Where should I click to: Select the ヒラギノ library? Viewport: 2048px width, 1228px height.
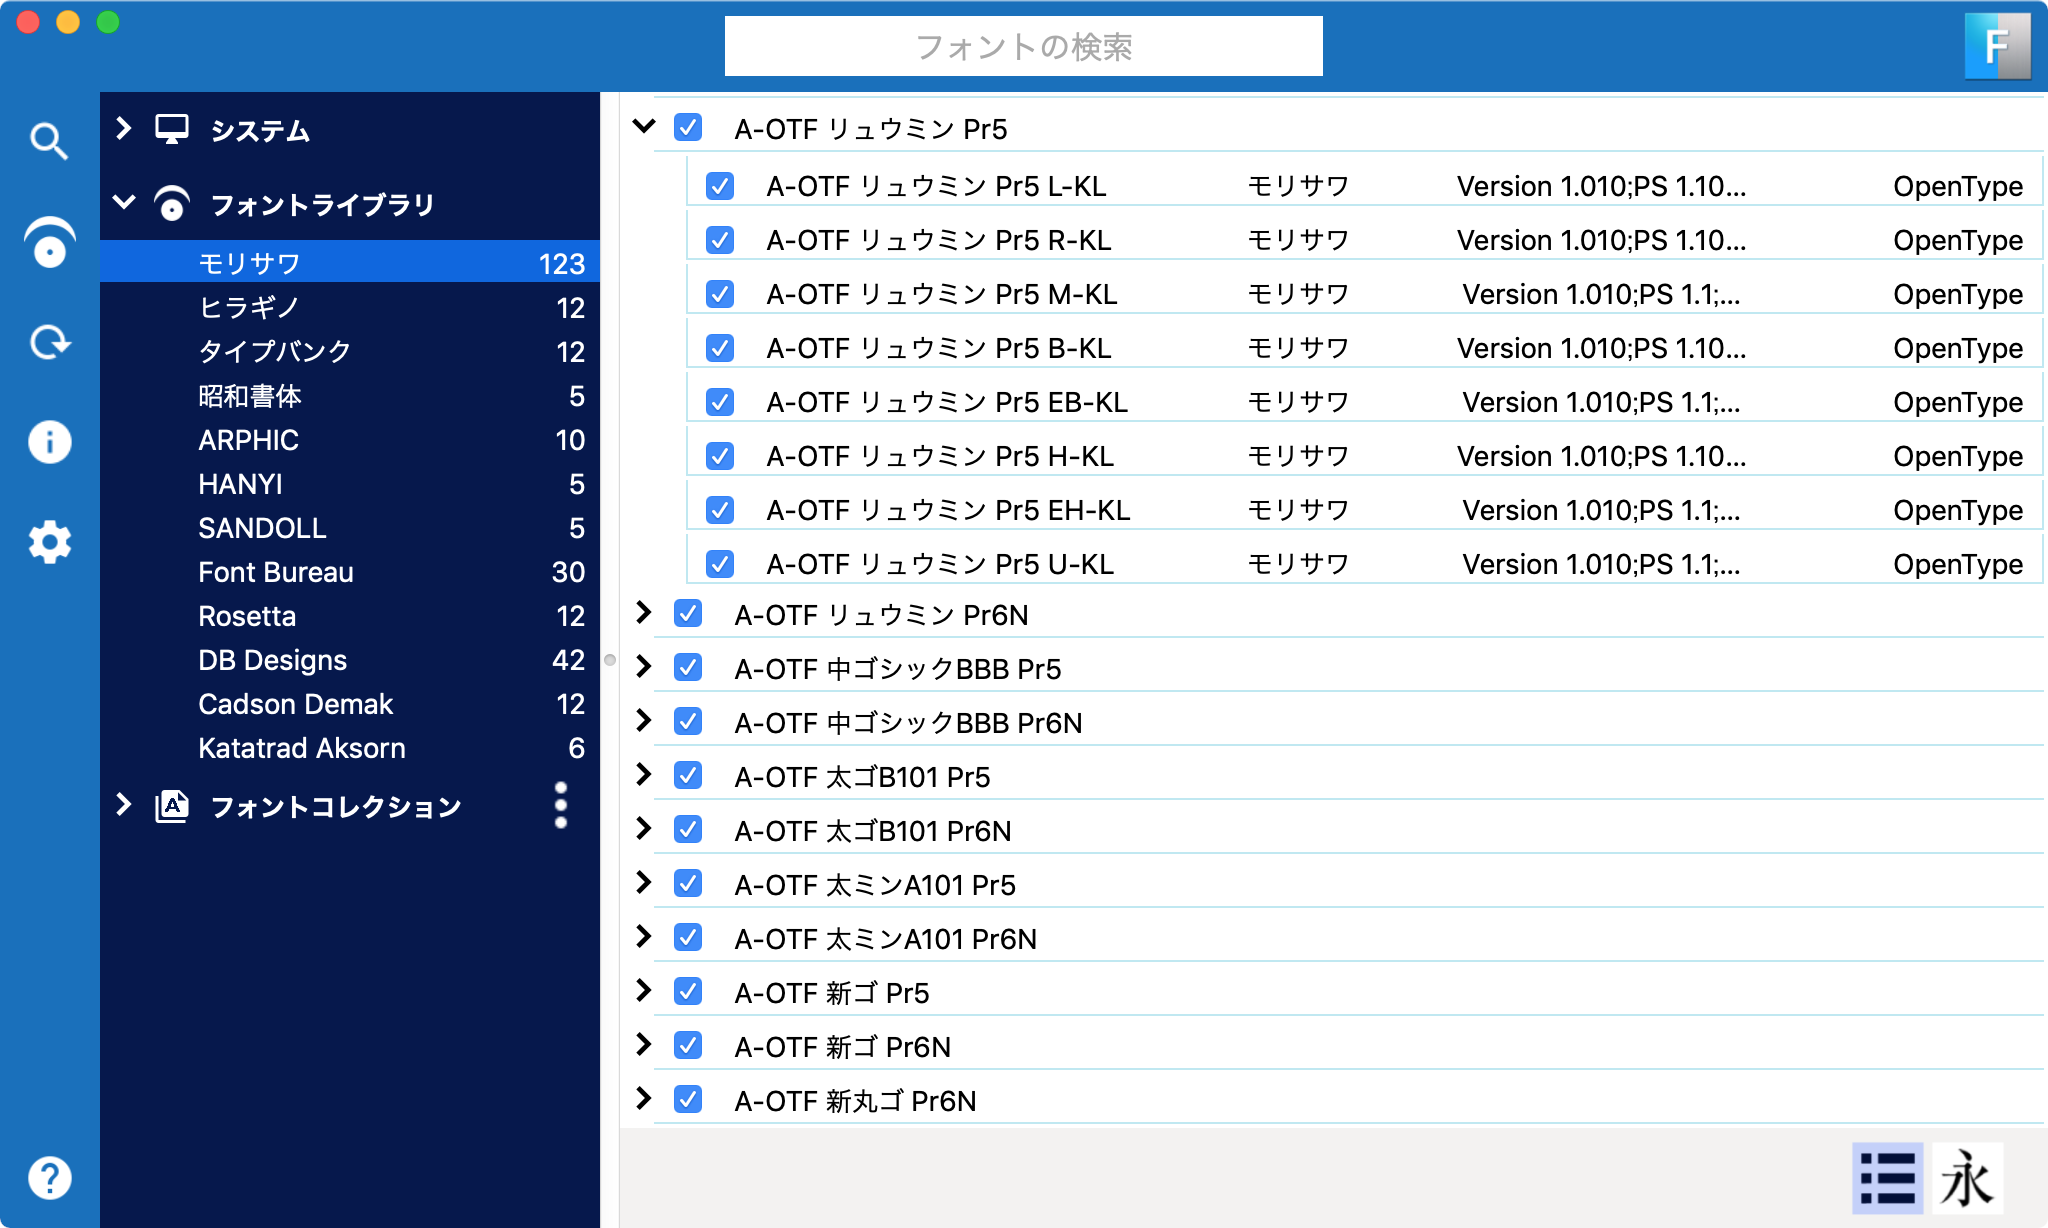350,307
